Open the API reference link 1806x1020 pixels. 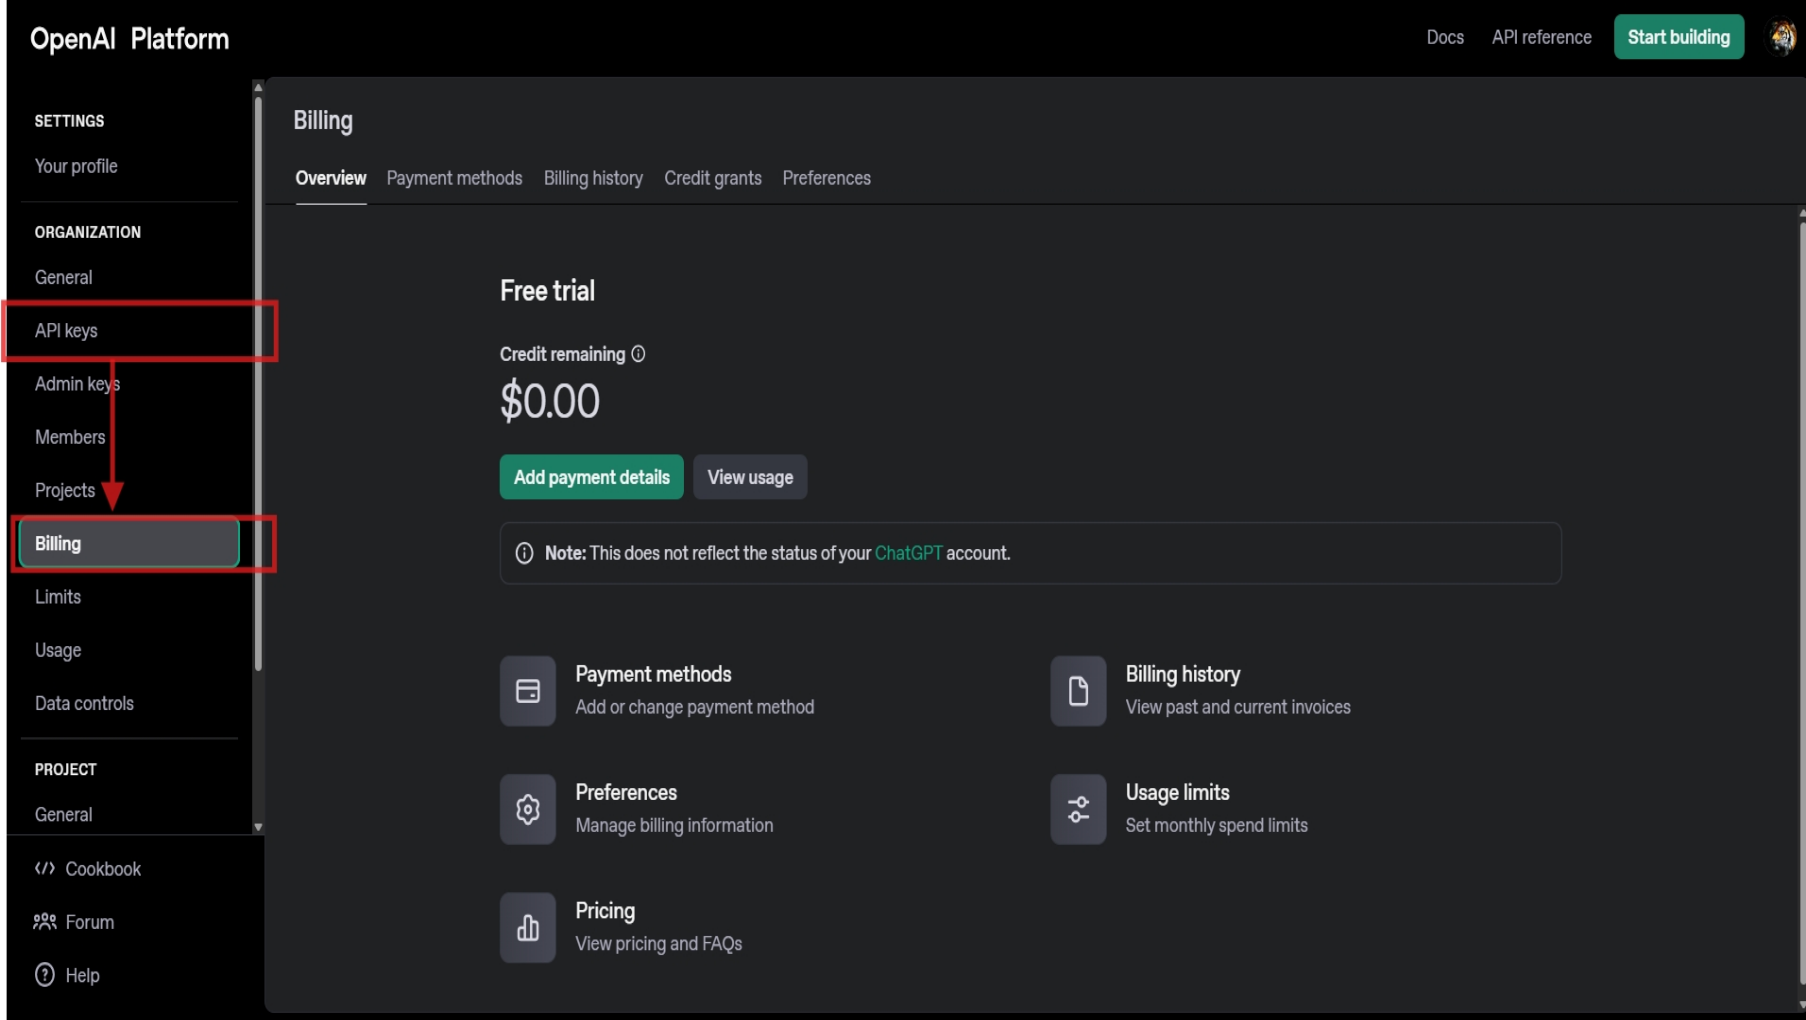click(x=1541, y=37)
